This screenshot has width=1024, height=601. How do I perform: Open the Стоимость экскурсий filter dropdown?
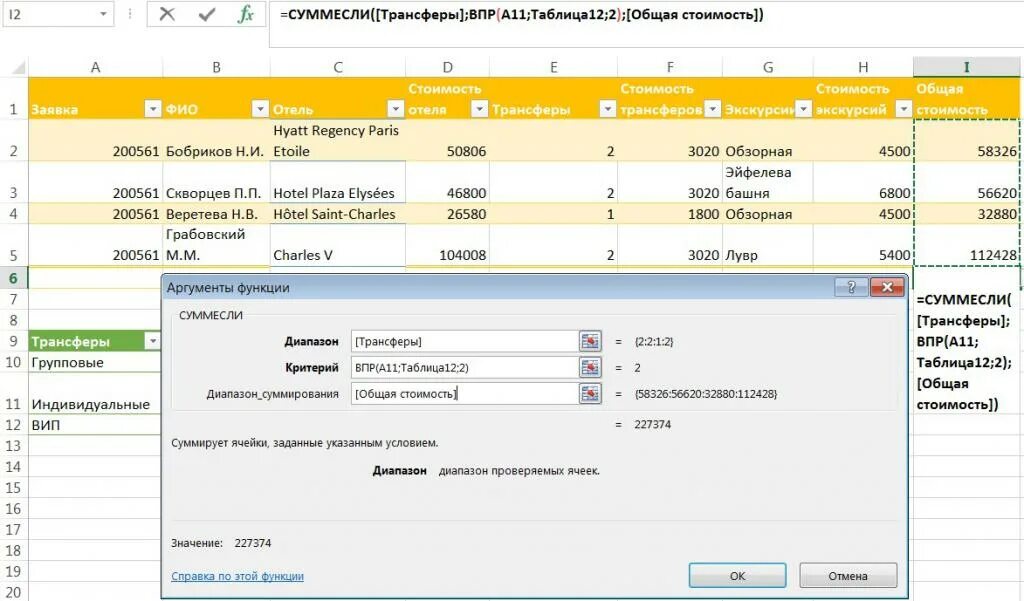click(x=903, y=109)
